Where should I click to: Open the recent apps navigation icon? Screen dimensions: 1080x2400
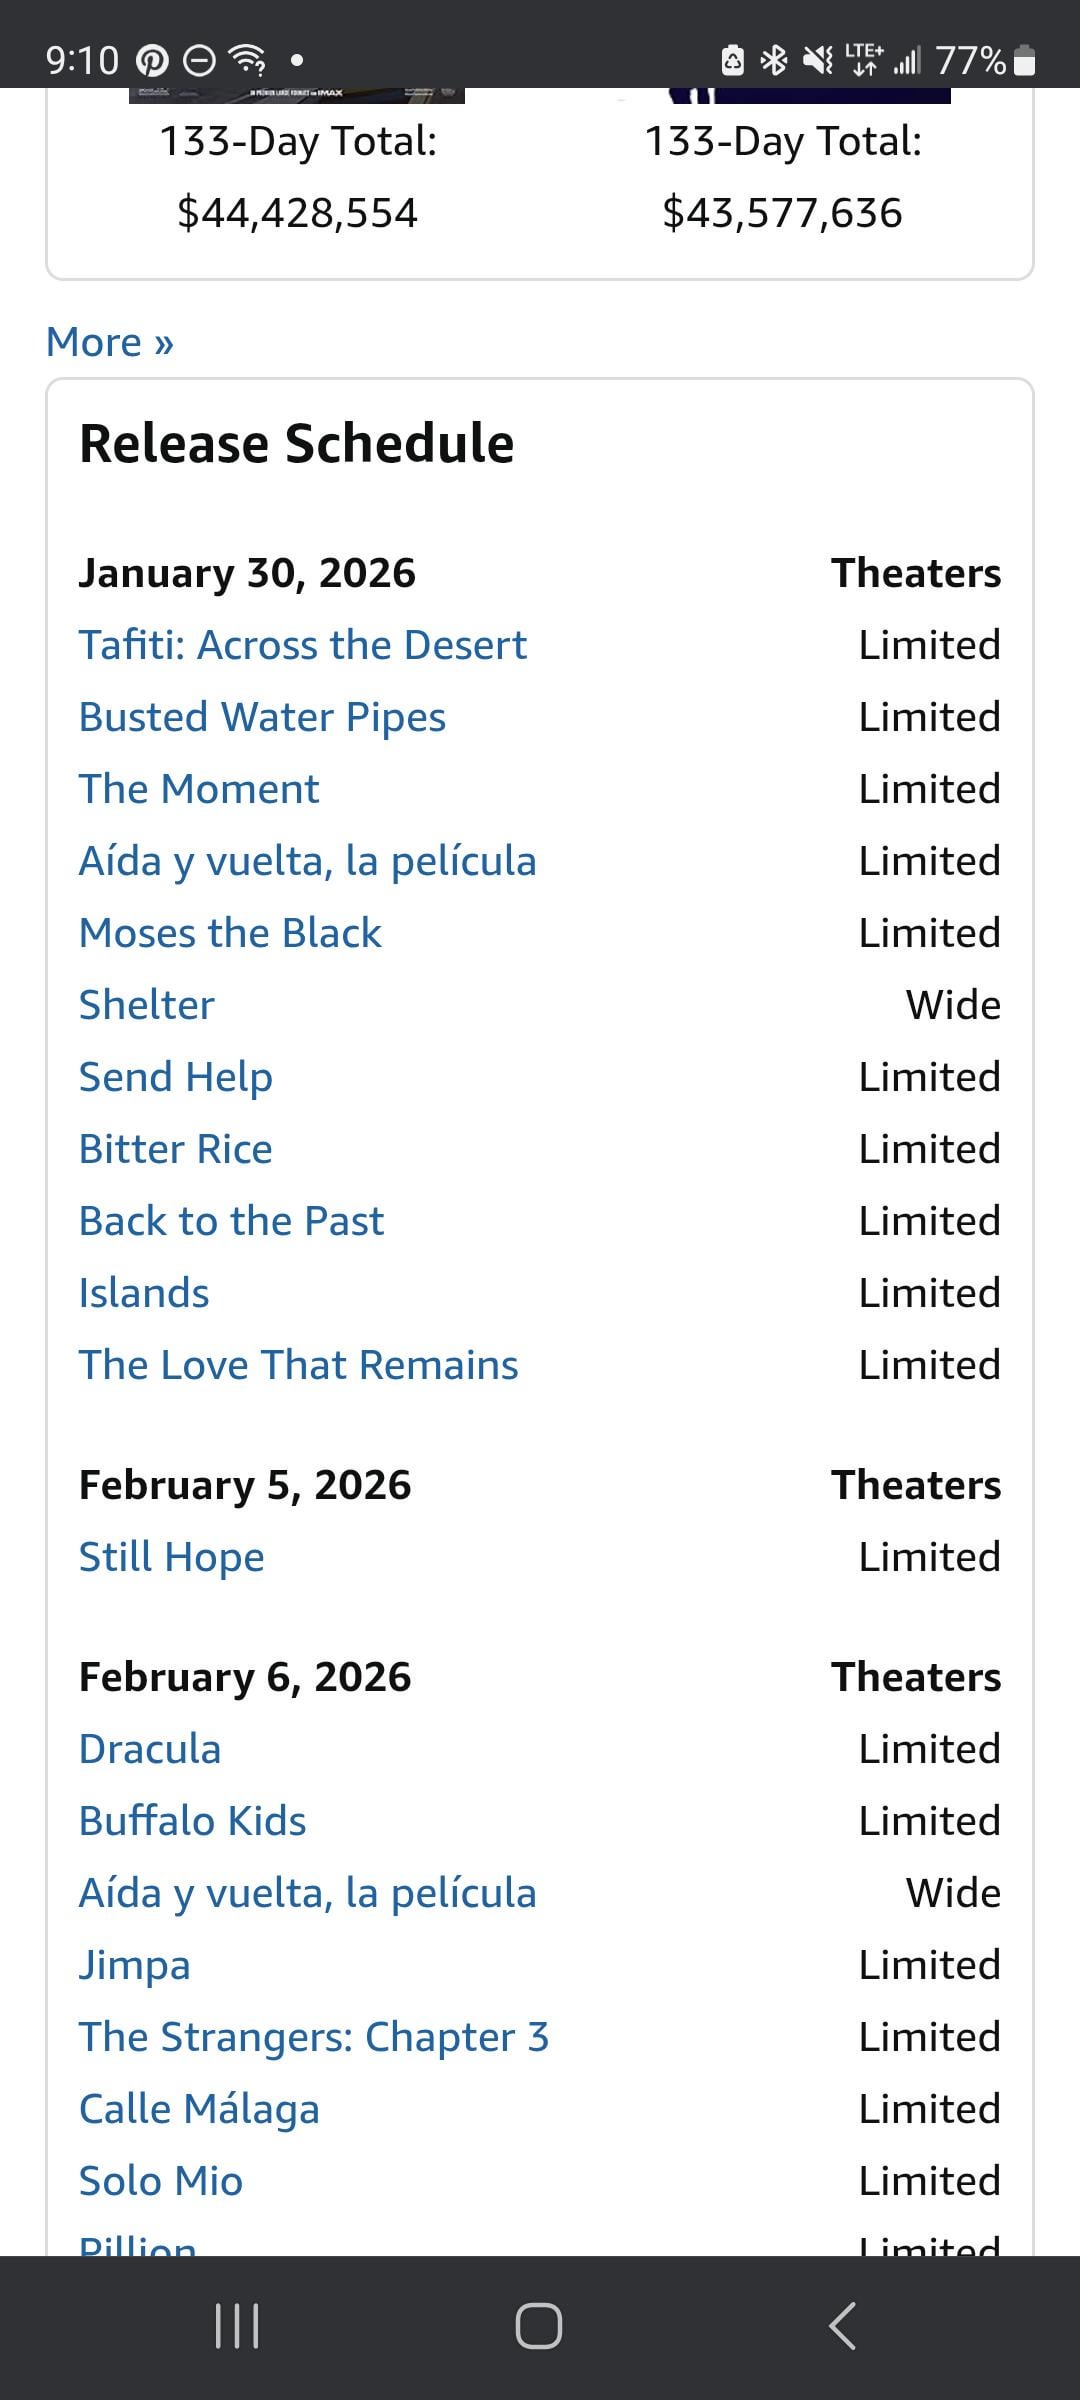click(x=237, y=2326)
